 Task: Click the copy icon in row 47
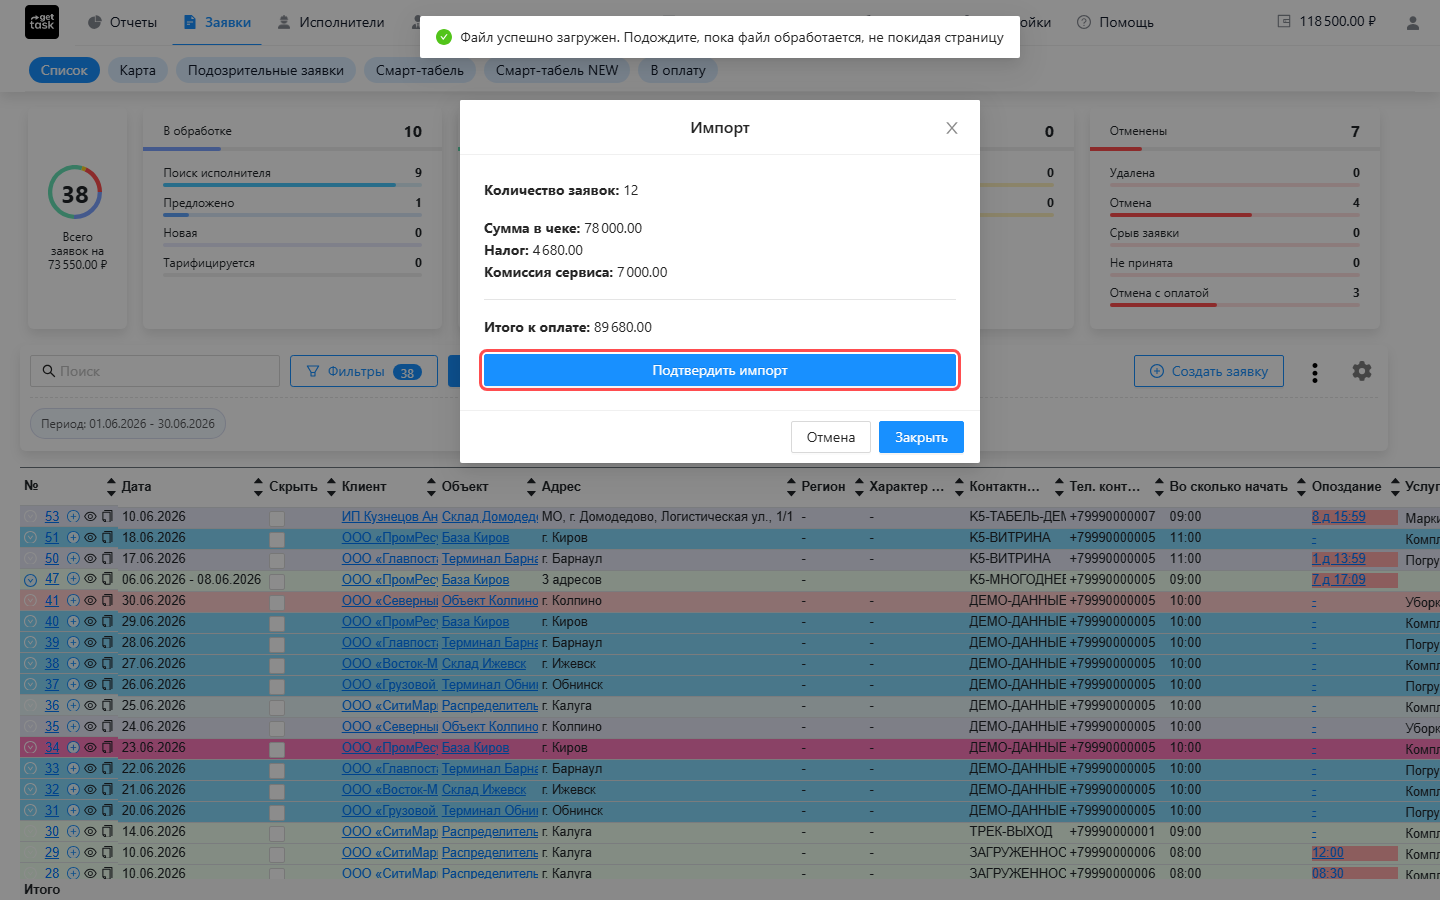107,580
